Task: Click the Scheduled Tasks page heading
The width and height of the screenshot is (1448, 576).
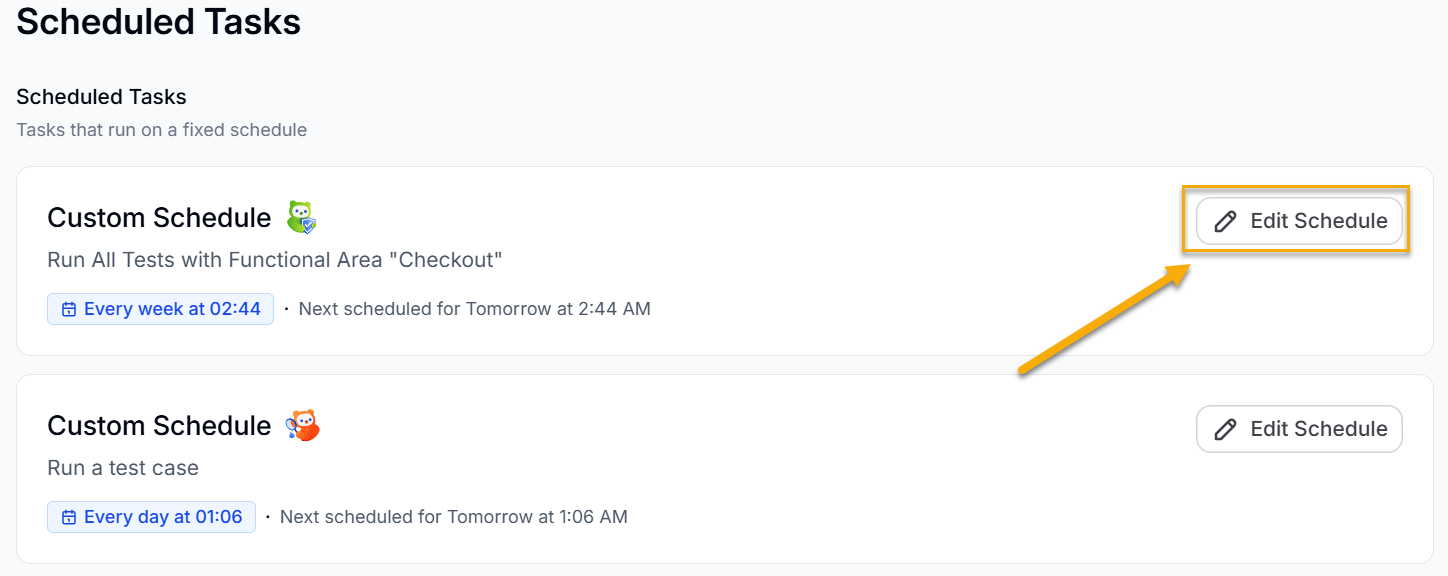Action: coord(157,21)
